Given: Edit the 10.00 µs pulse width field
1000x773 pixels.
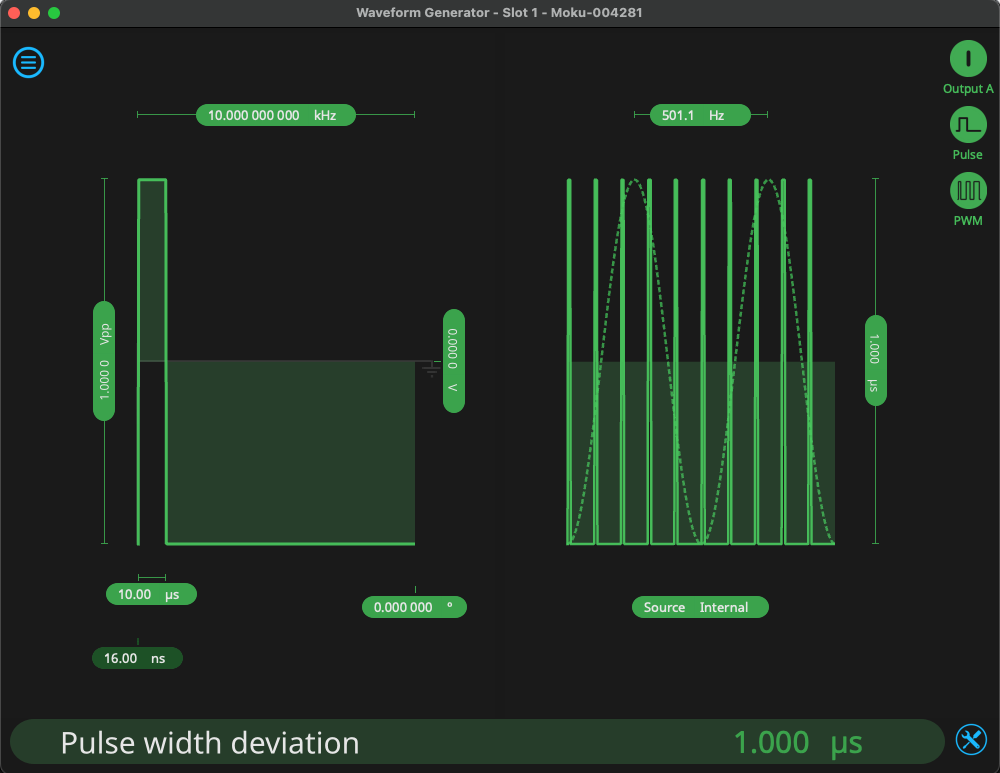Looking at the screenshot, I should 150,594.
